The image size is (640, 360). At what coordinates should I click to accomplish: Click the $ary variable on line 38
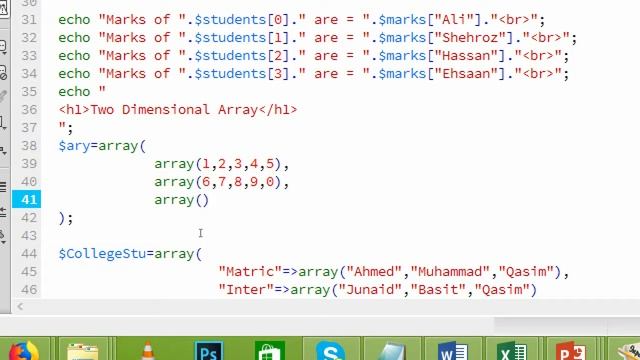click(x=74, y=146)
